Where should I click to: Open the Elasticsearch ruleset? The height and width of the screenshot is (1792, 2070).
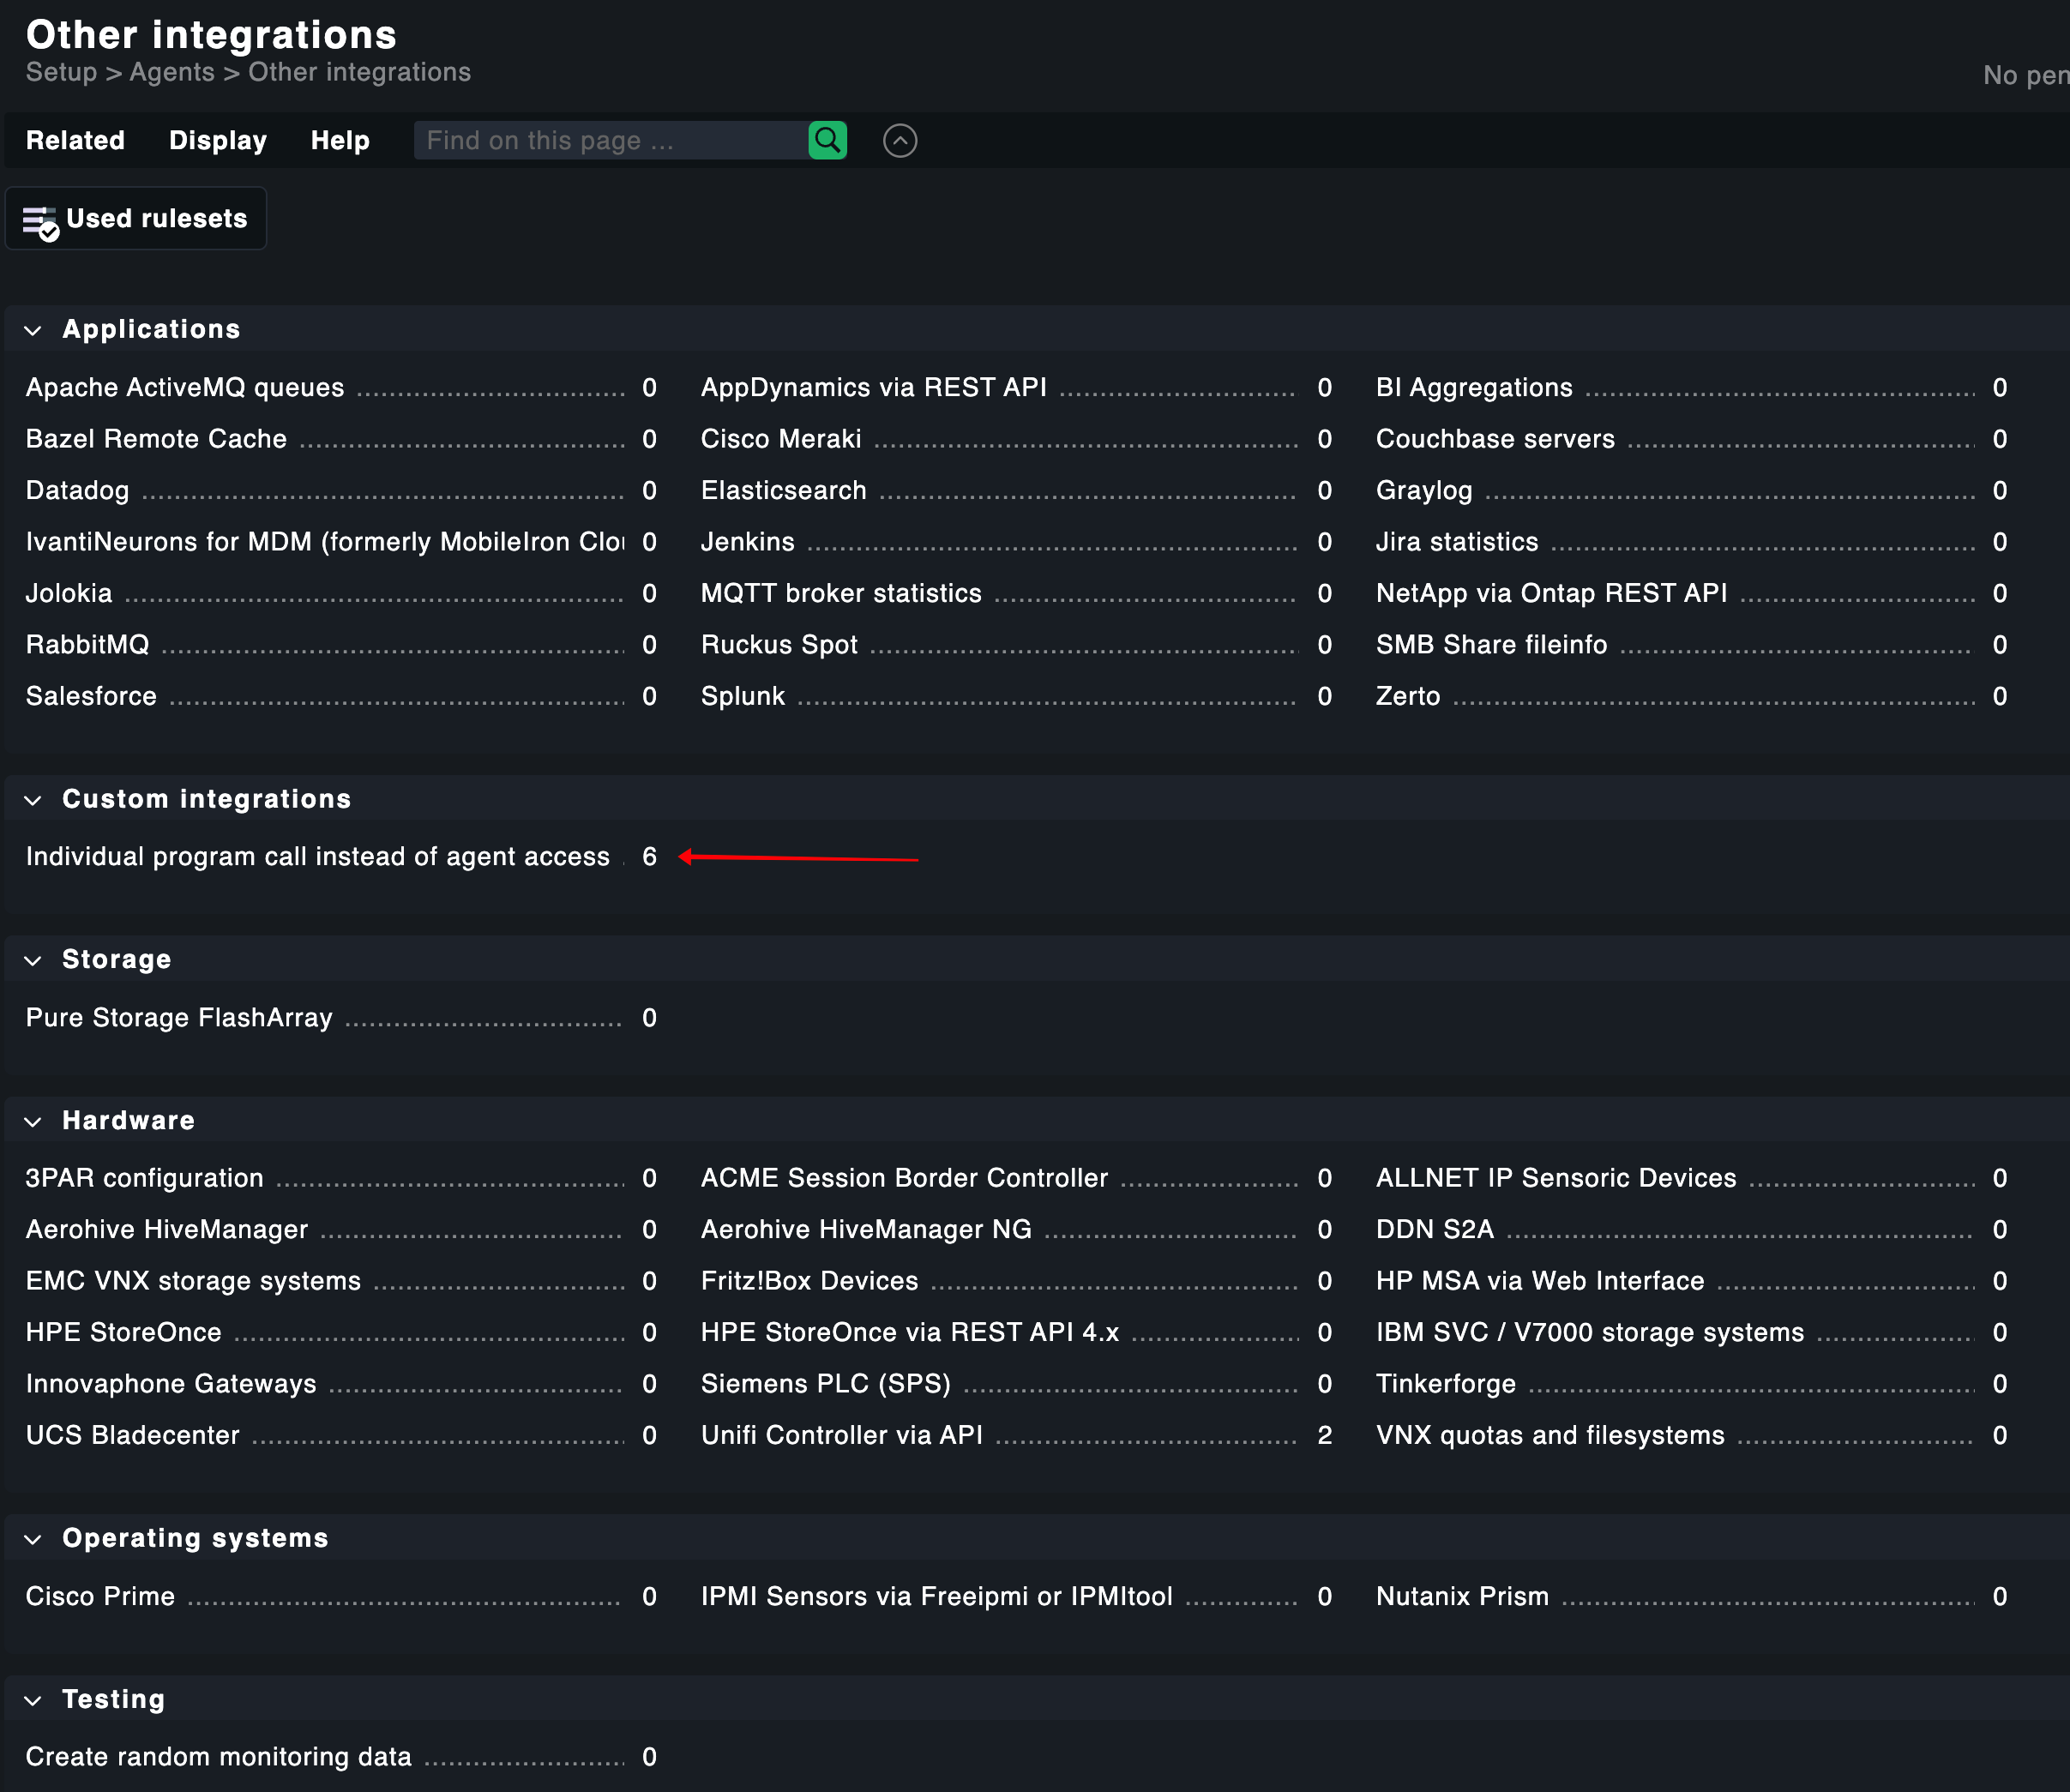point(783,490)
